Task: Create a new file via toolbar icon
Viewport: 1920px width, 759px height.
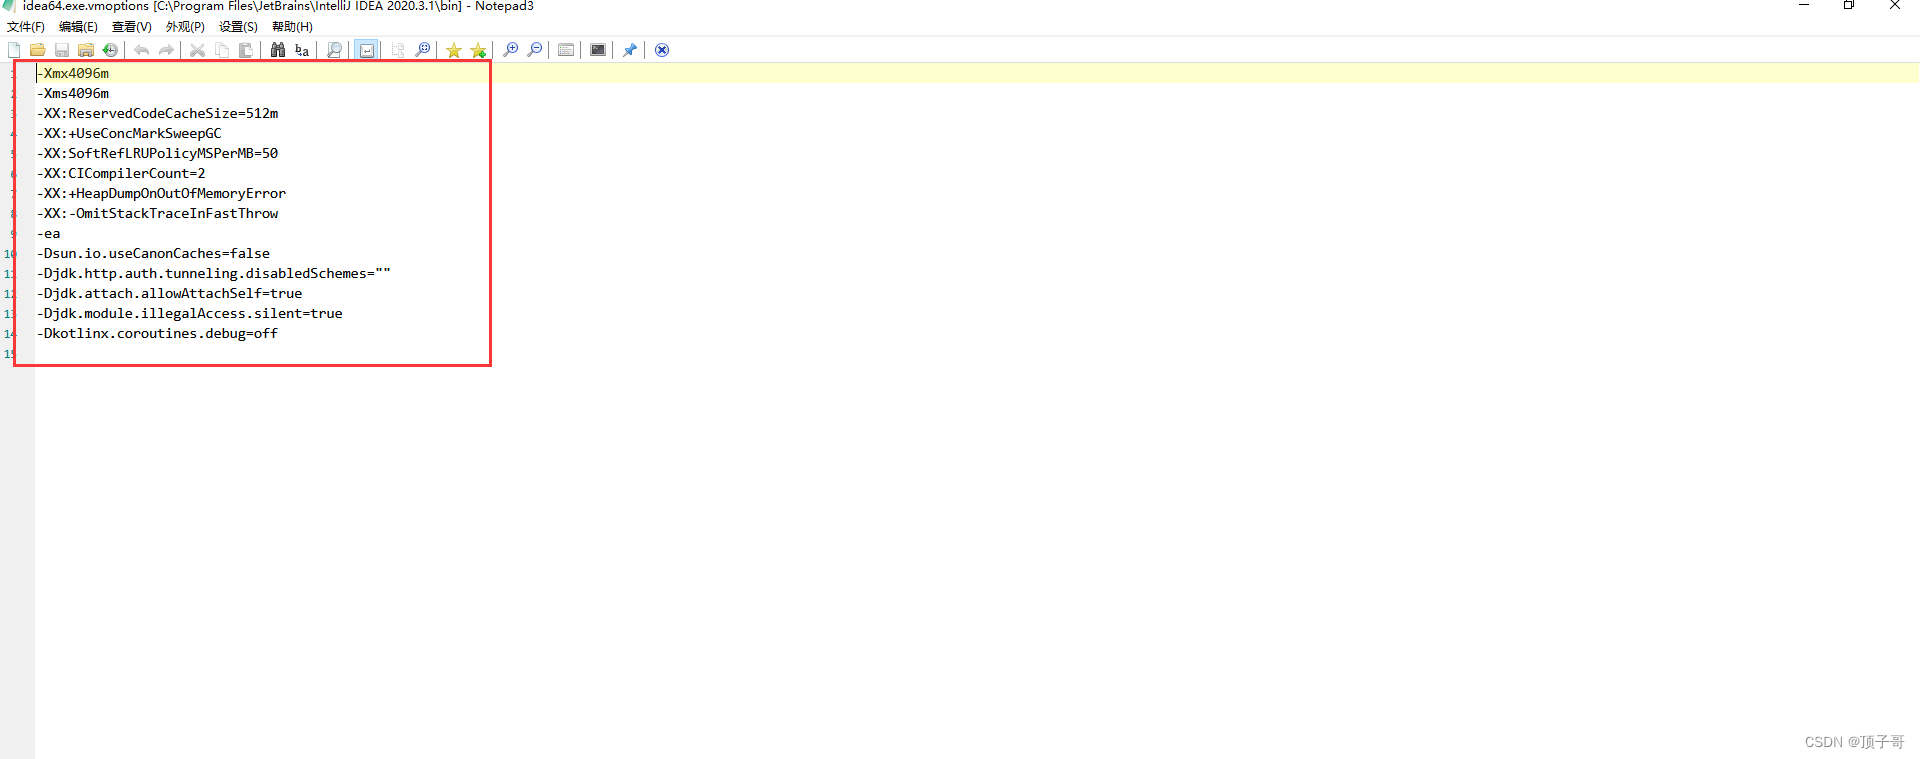Action: click(x=14, y=50)
